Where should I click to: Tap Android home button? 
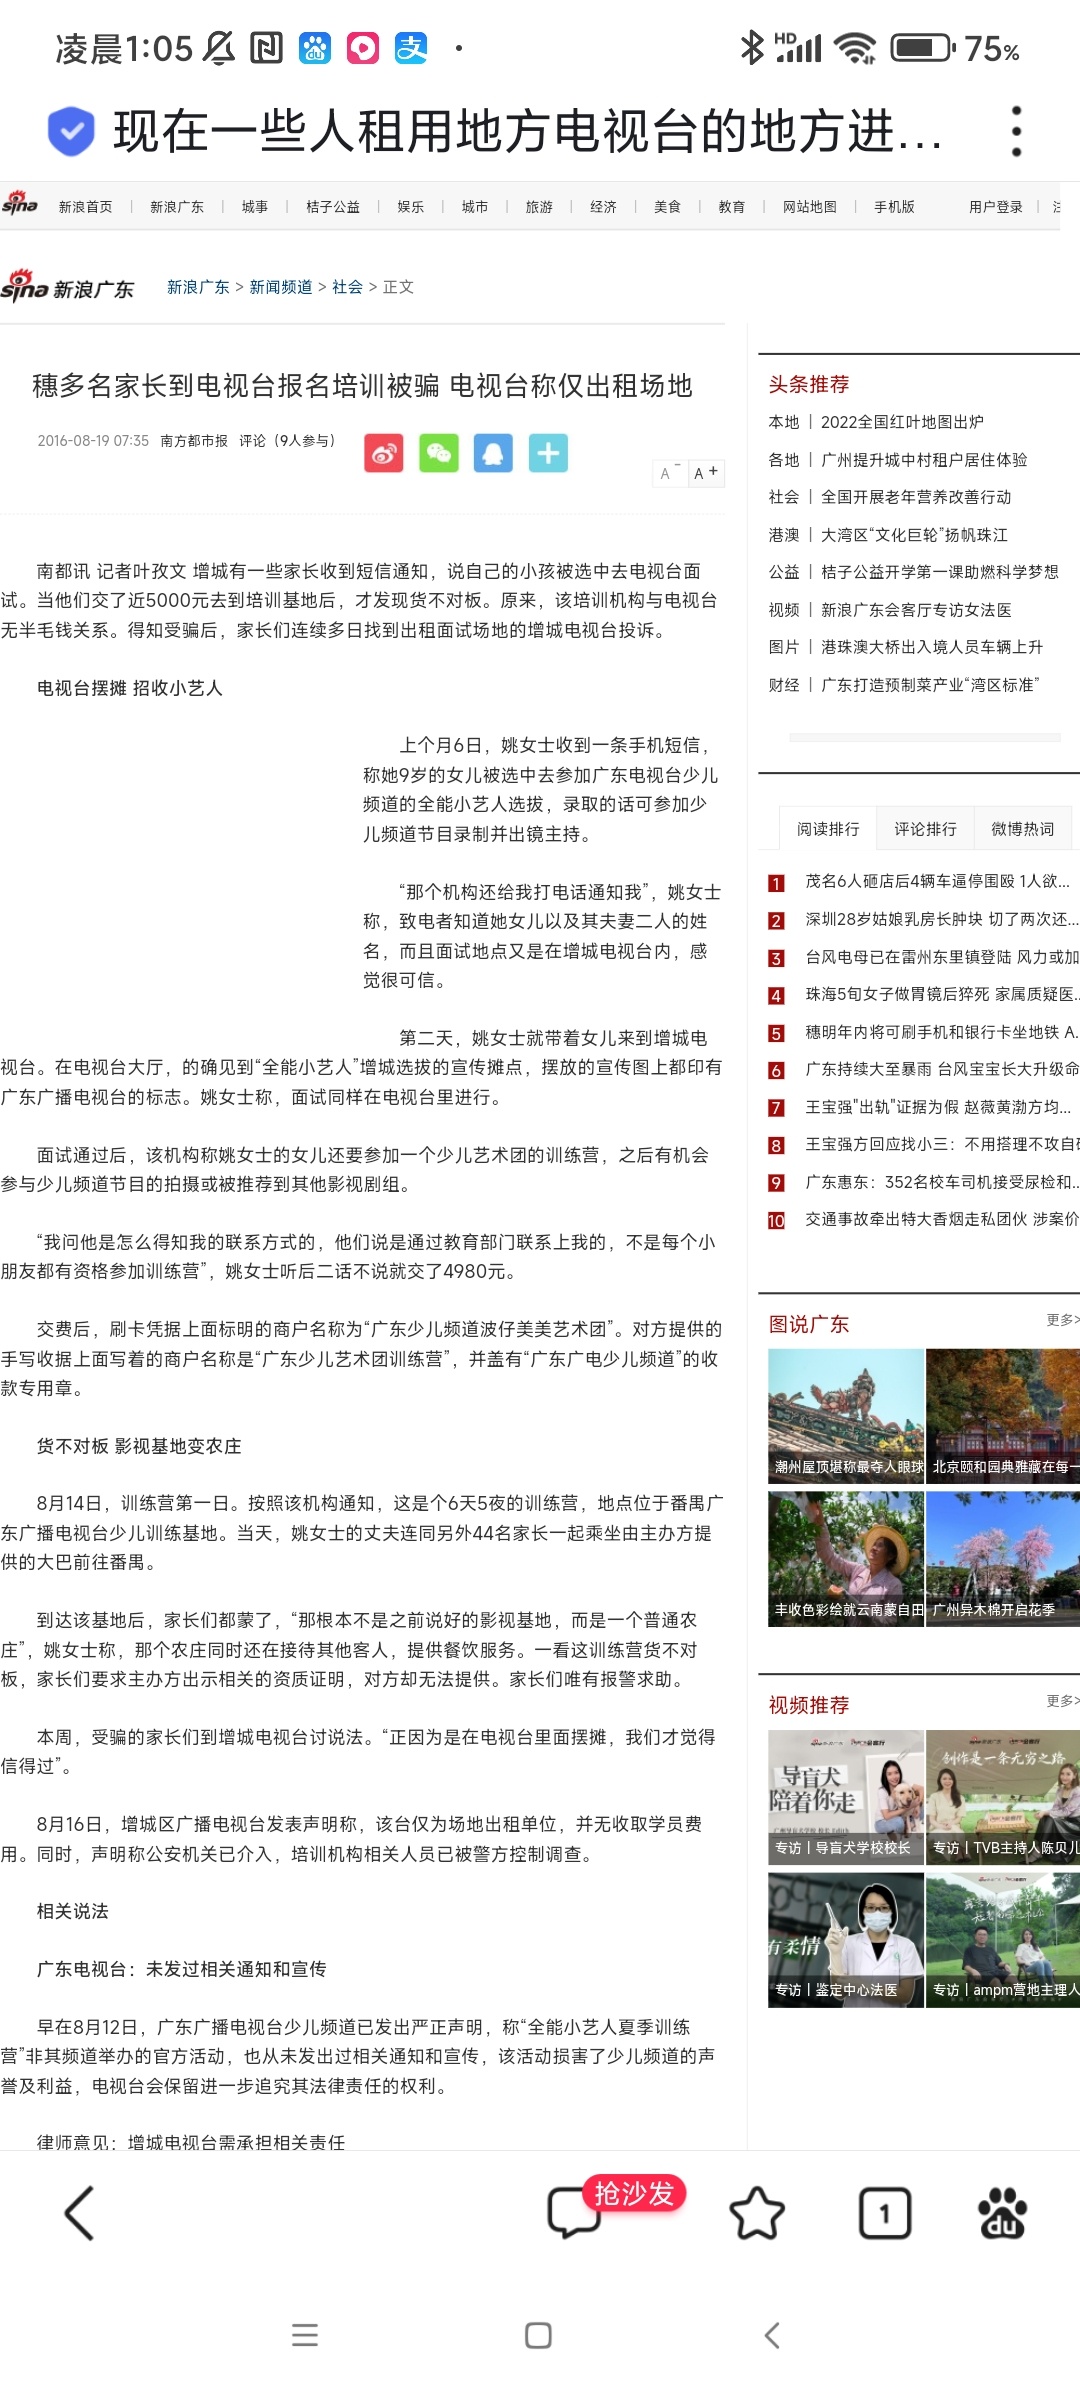pyautogui.click(x=539, y=2335)
